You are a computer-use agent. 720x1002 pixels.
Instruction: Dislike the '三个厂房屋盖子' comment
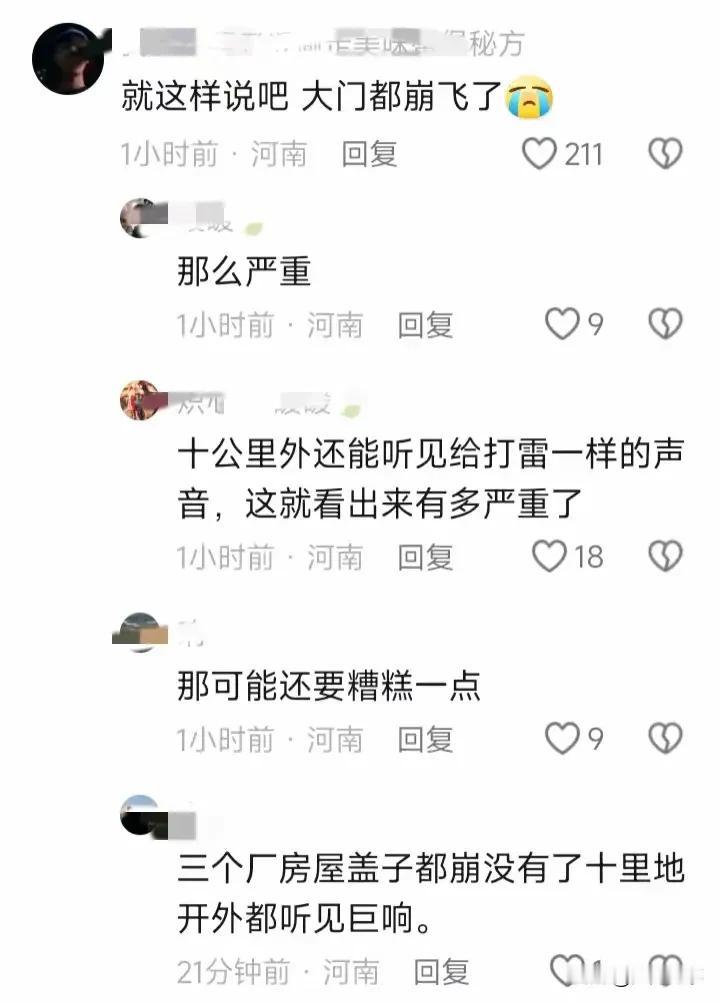coord(665,971)
